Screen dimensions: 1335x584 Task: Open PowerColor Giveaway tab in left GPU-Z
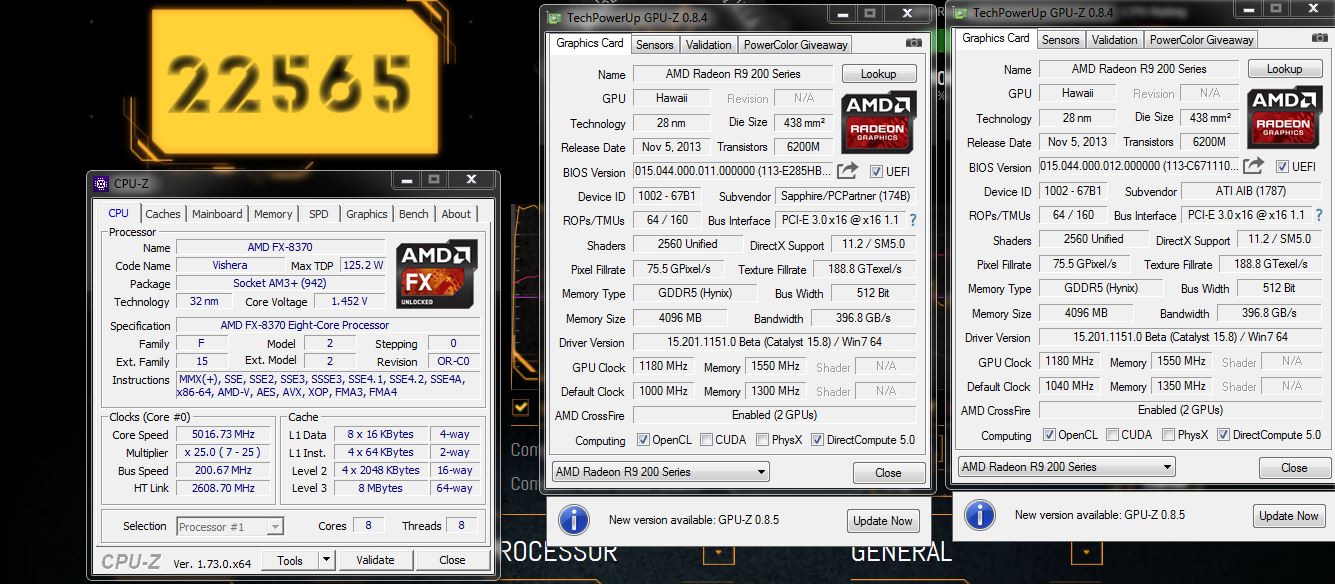point(795,45)
